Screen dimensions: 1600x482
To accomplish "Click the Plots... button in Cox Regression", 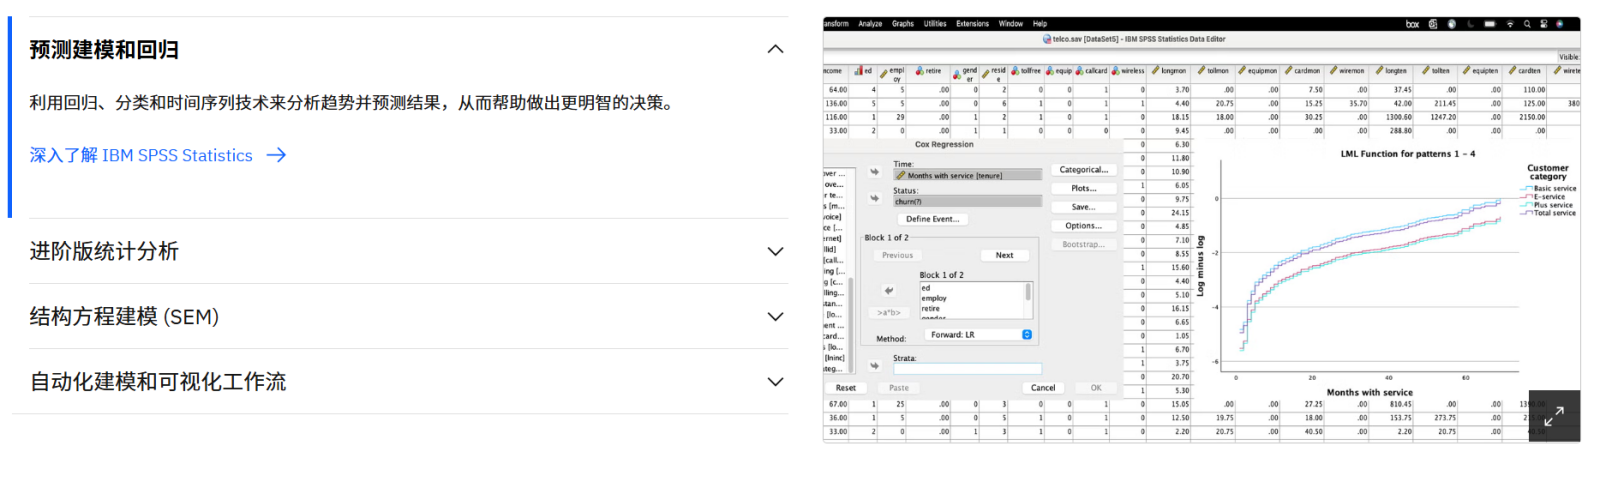I will [1083, 188].
